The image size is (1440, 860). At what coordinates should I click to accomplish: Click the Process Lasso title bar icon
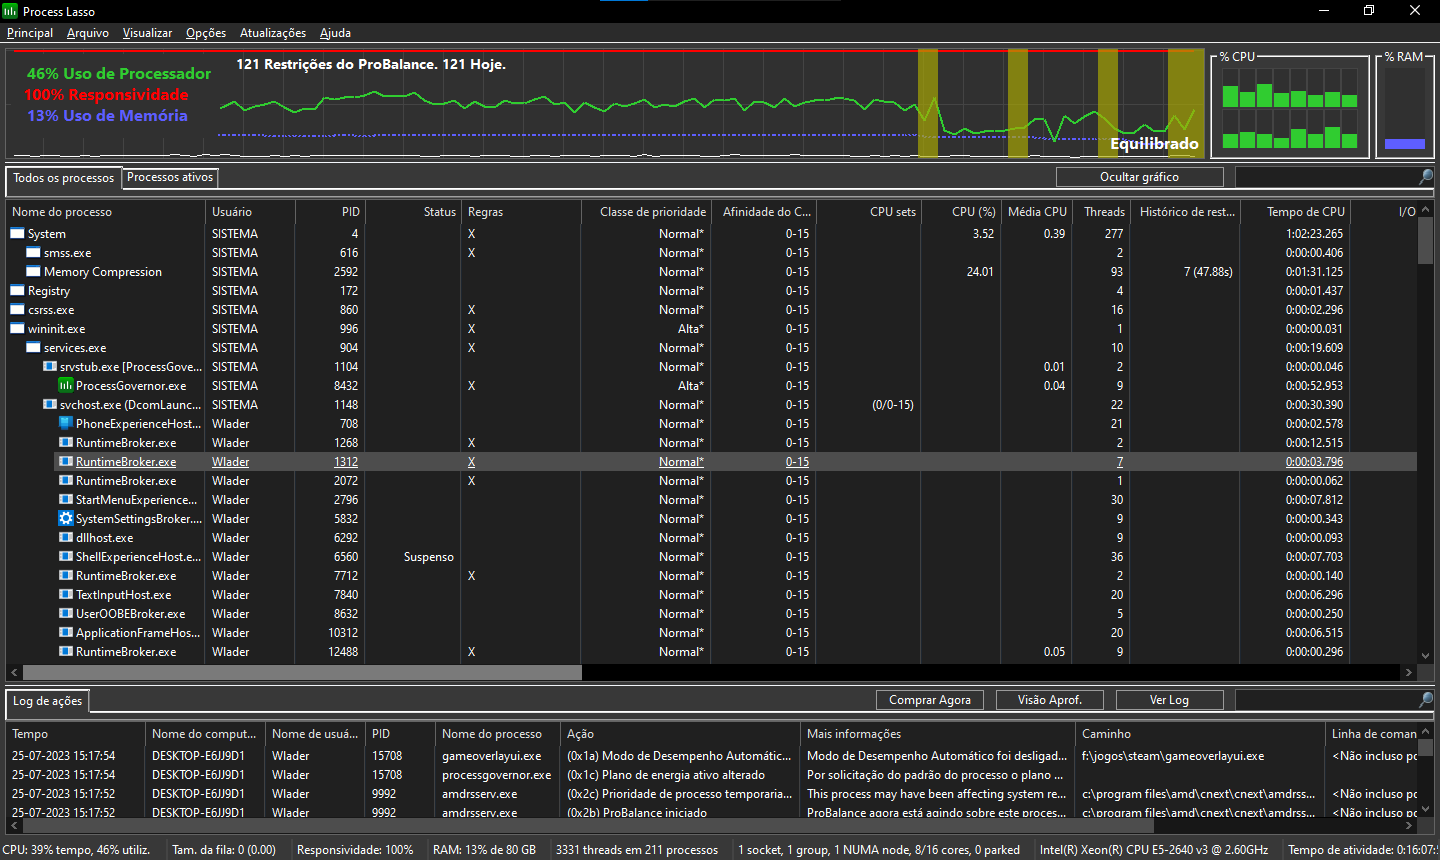pyautogui.click(x=10, y=11)
